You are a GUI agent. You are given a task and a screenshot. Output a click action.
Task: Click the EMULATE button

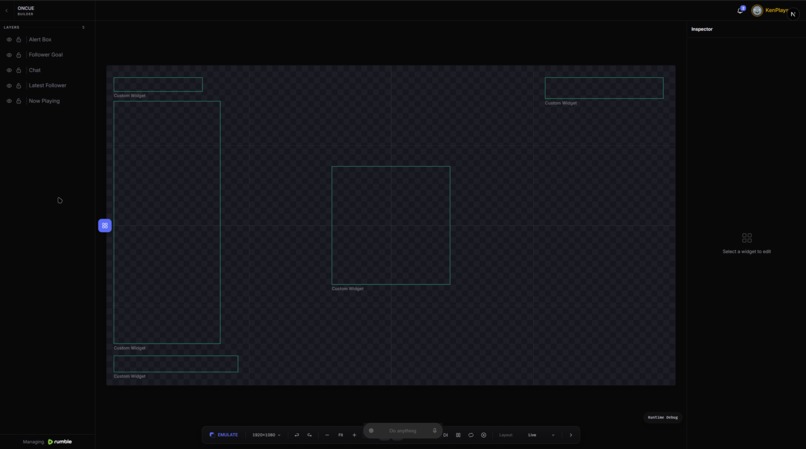tap(224, 435)
